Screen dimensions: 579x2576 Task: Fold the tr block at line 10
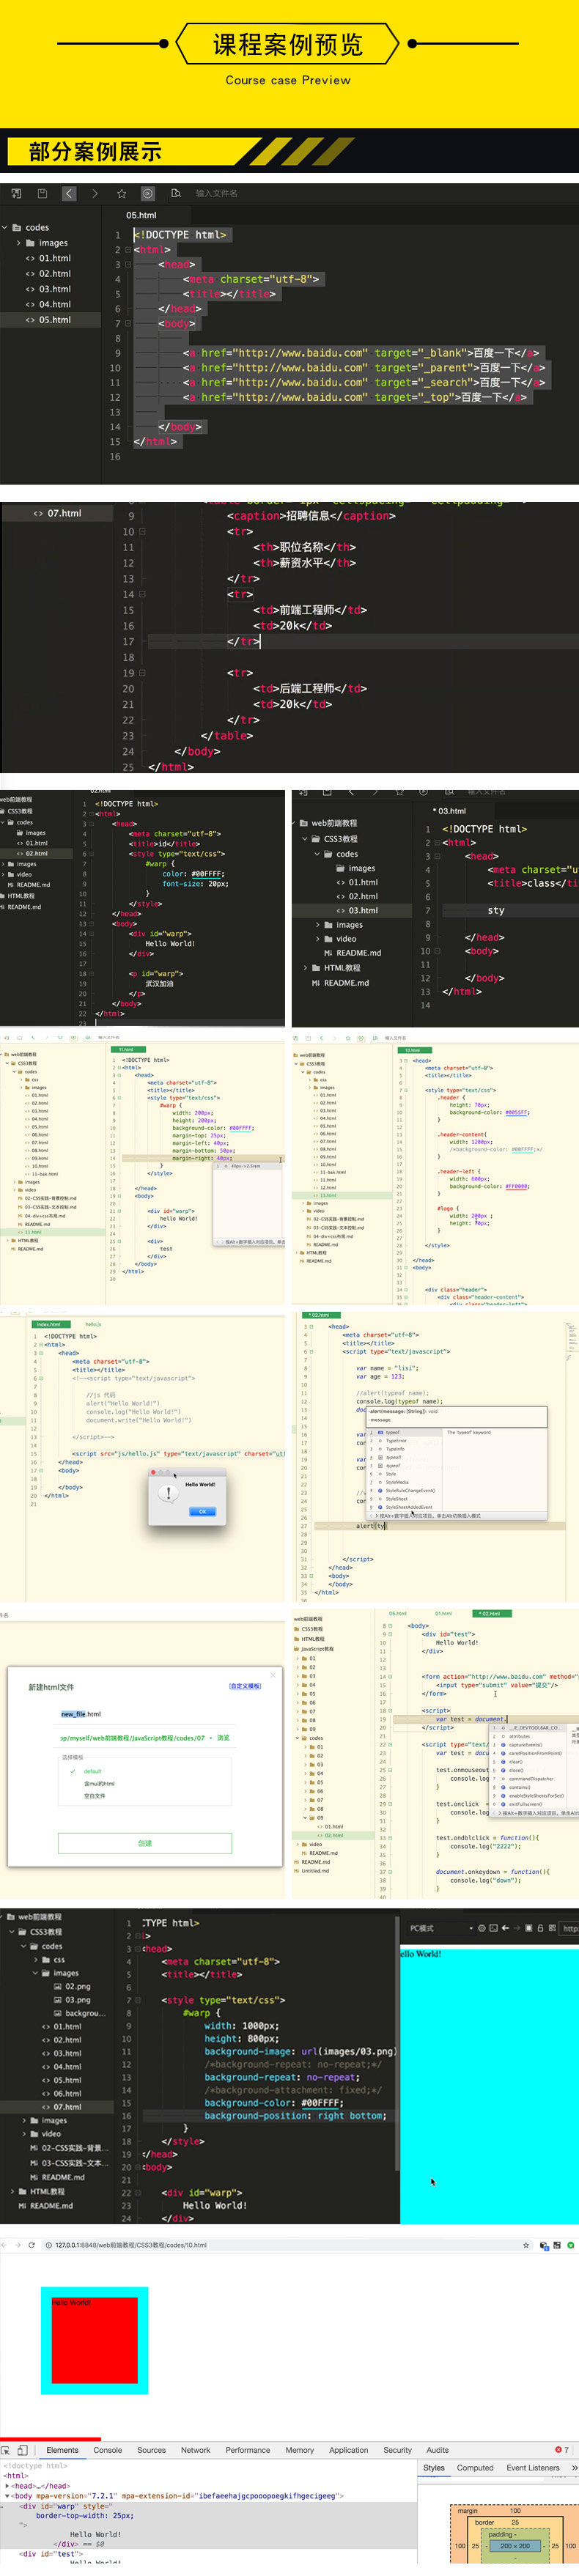pyautogui.click(x=142, y=531)
